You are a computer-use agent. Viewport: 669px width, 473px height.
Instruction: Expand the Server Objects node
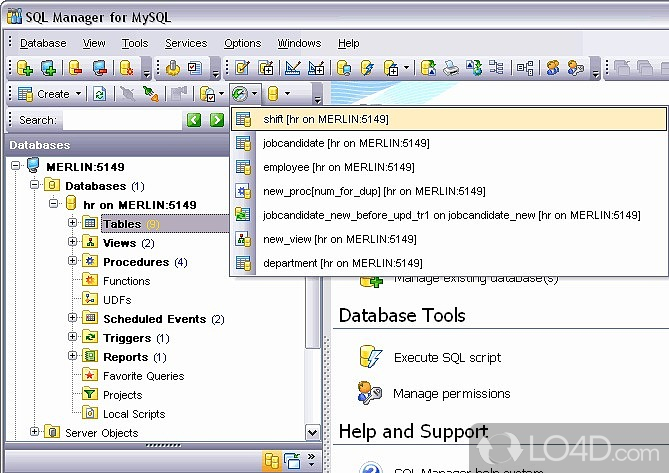[x=35, y=432]
